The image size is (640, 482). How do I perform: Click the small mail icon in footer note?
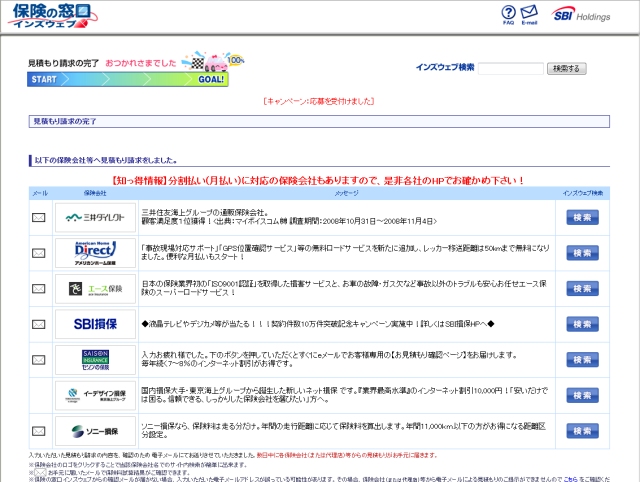40,472
